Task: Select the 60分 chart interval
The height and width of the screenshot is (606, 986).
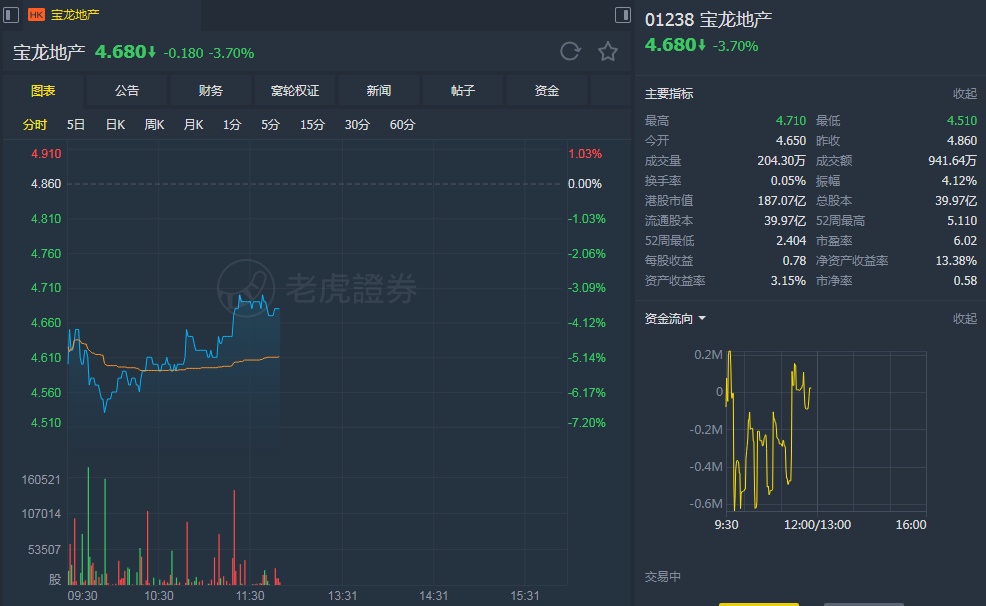Action: point(402,125)
